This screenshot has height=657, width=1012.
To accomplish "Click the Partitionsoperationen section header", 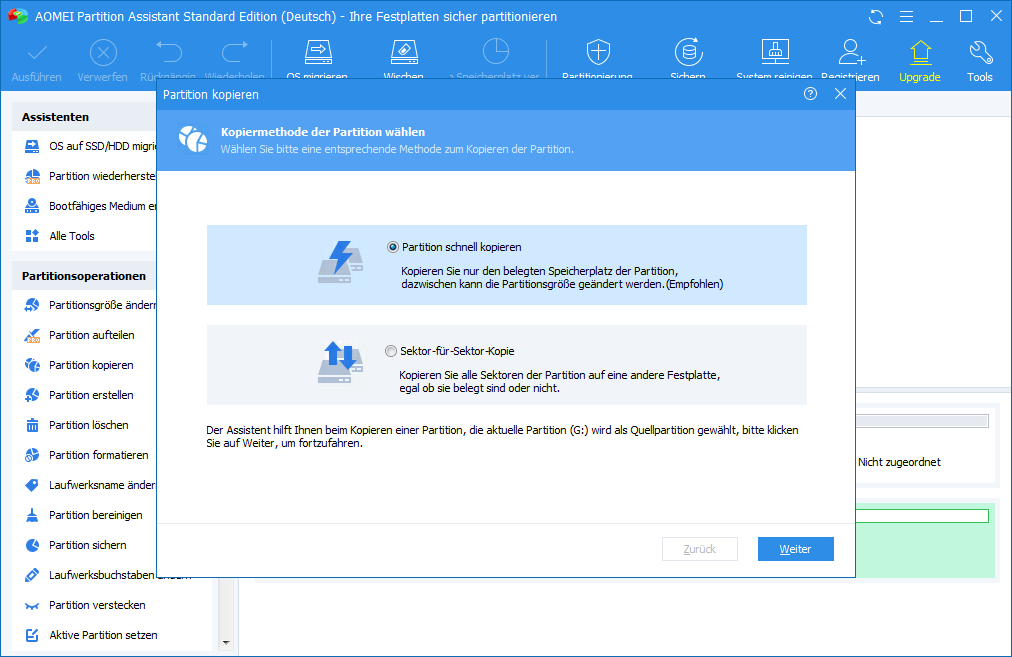I will coord(84,276).
